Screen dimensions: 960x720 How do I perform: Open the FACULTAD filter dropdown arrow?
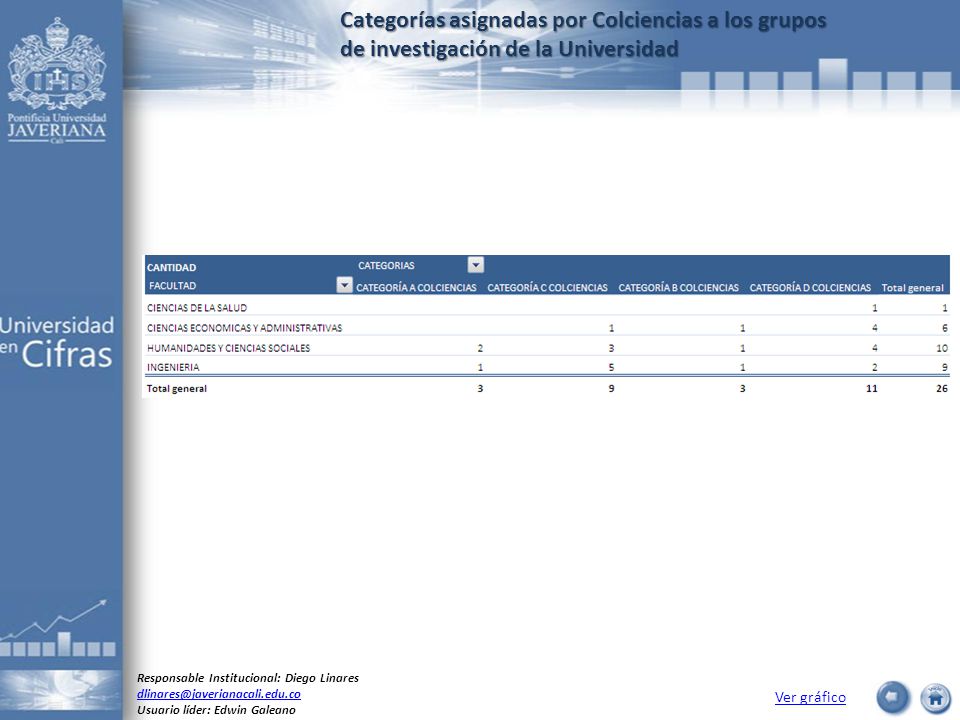(x=345, y=285)
